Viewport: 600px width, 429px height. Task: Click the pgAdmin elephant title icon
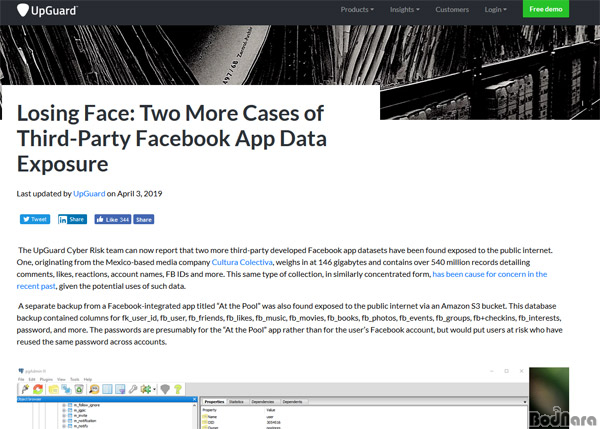pyautogui.click(x=21, y=370)
